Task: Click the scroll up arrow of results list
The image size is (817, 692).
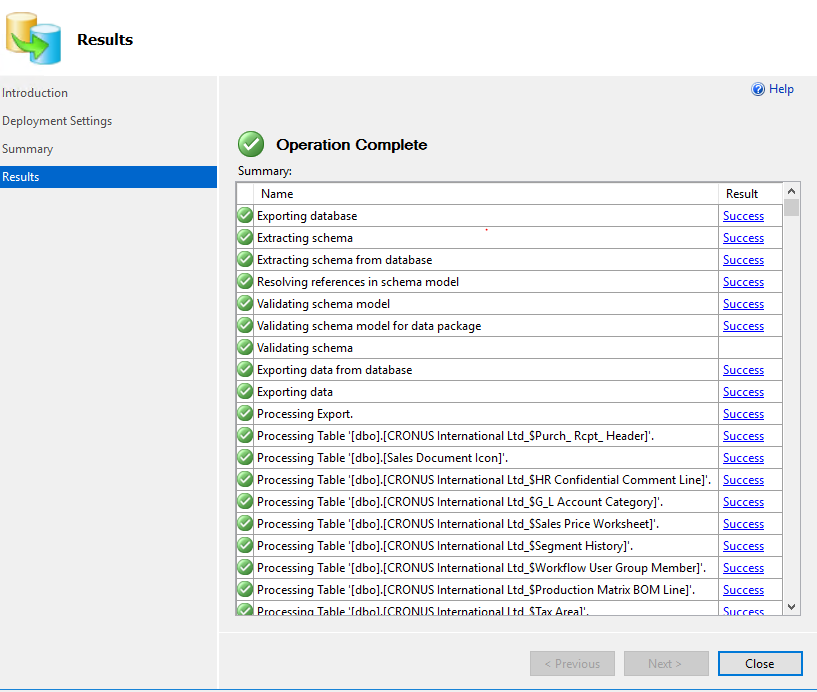Action: pyautogui.click(x=792, y=191)
